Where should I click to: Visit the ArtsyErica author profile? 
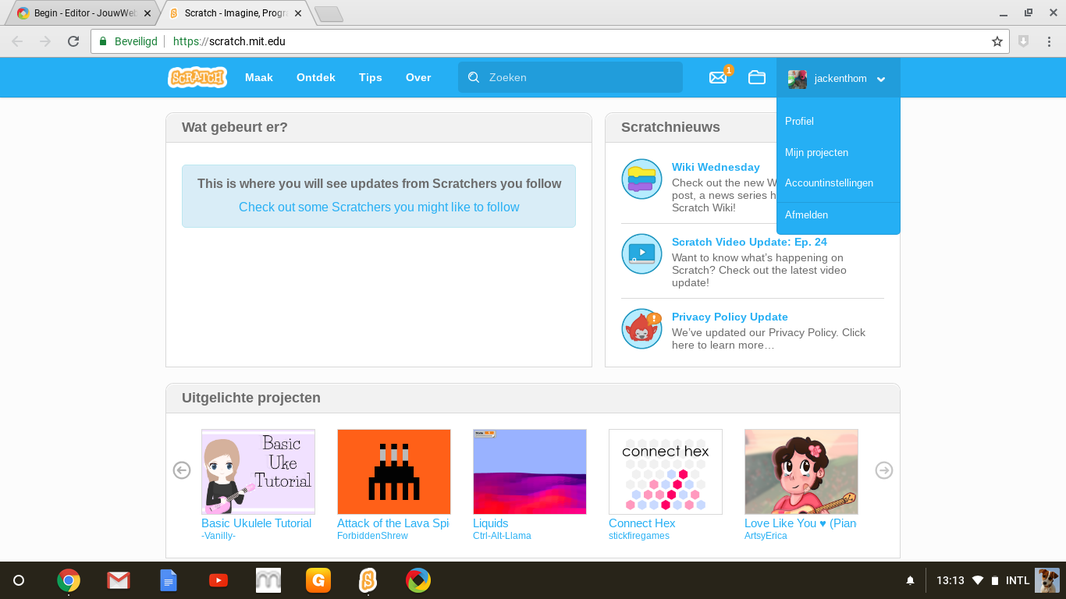tap(766, 536)
